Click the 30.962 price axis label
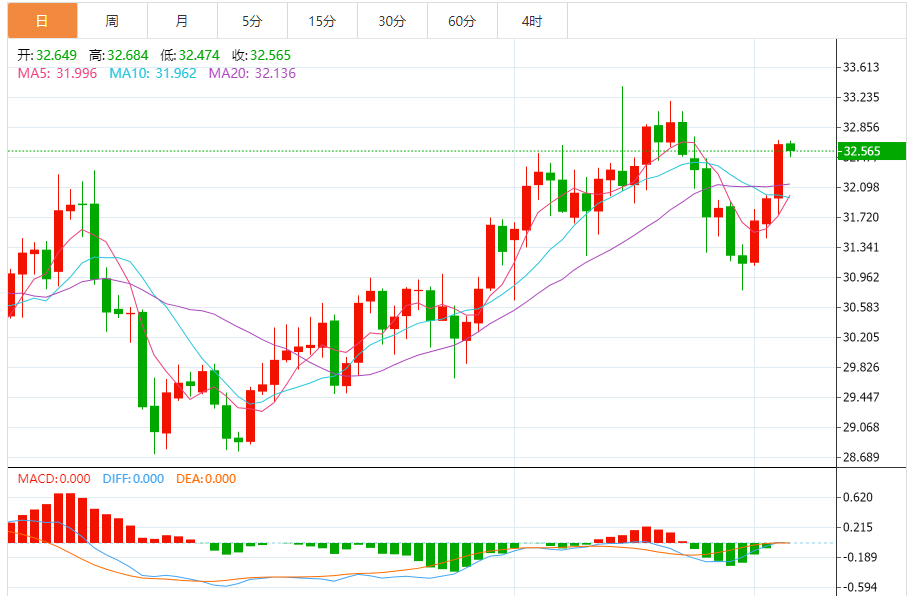912x596 pixels. tap(861, 277)
